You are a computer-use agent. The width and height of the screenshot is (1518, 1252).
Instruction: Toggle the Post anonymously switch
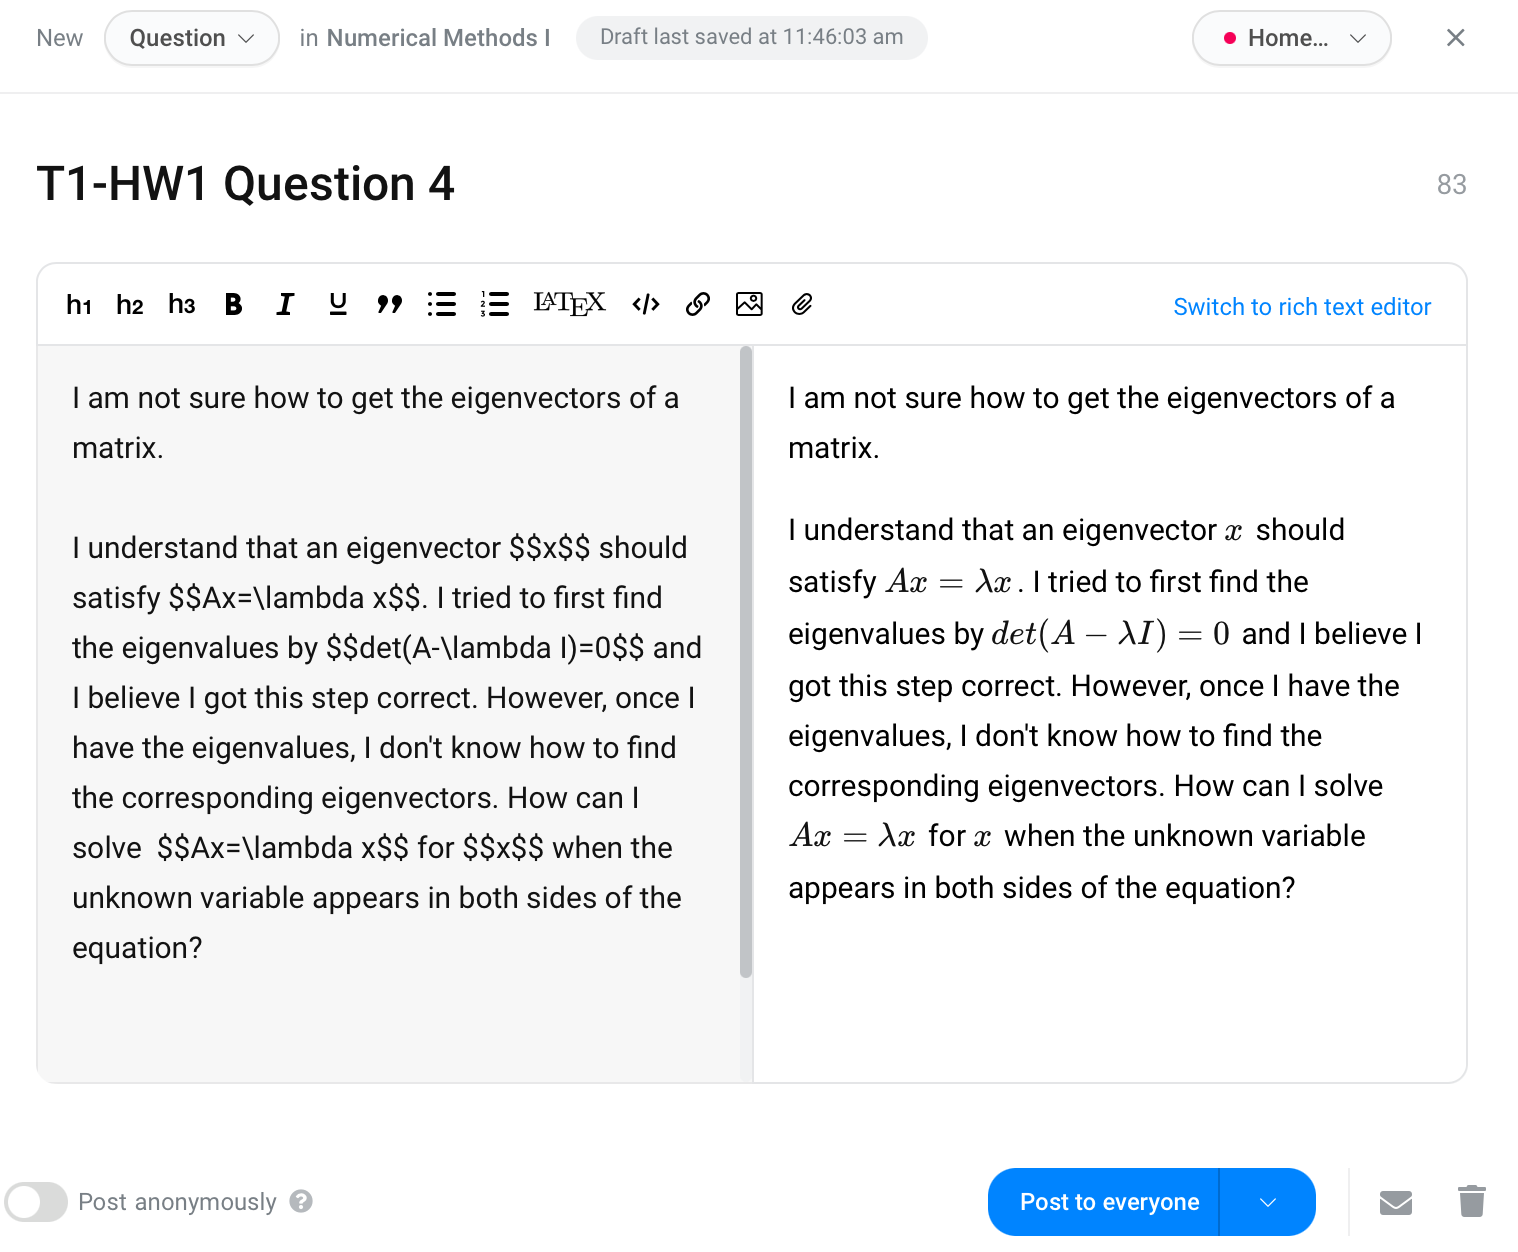[x=36, y=1202]
